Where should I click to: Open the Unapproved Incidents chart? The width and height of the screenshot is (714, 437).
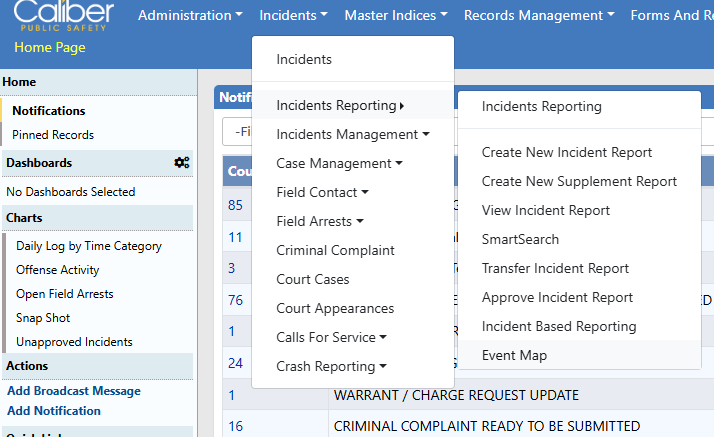74,342
